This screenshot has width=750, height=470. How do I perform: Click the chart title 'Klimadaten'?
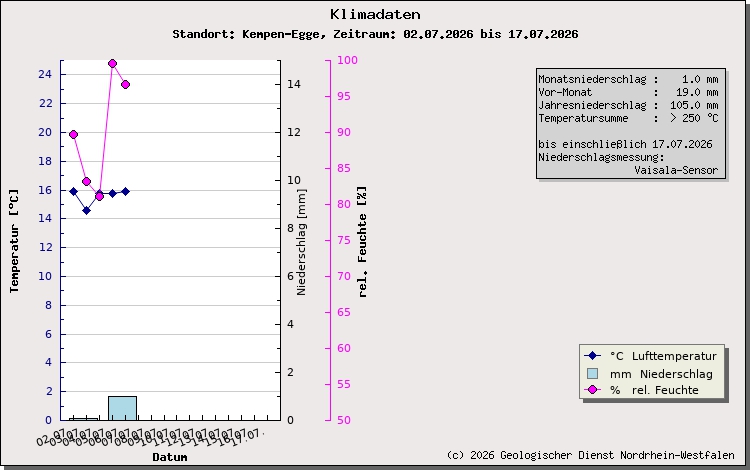(375, 14)
